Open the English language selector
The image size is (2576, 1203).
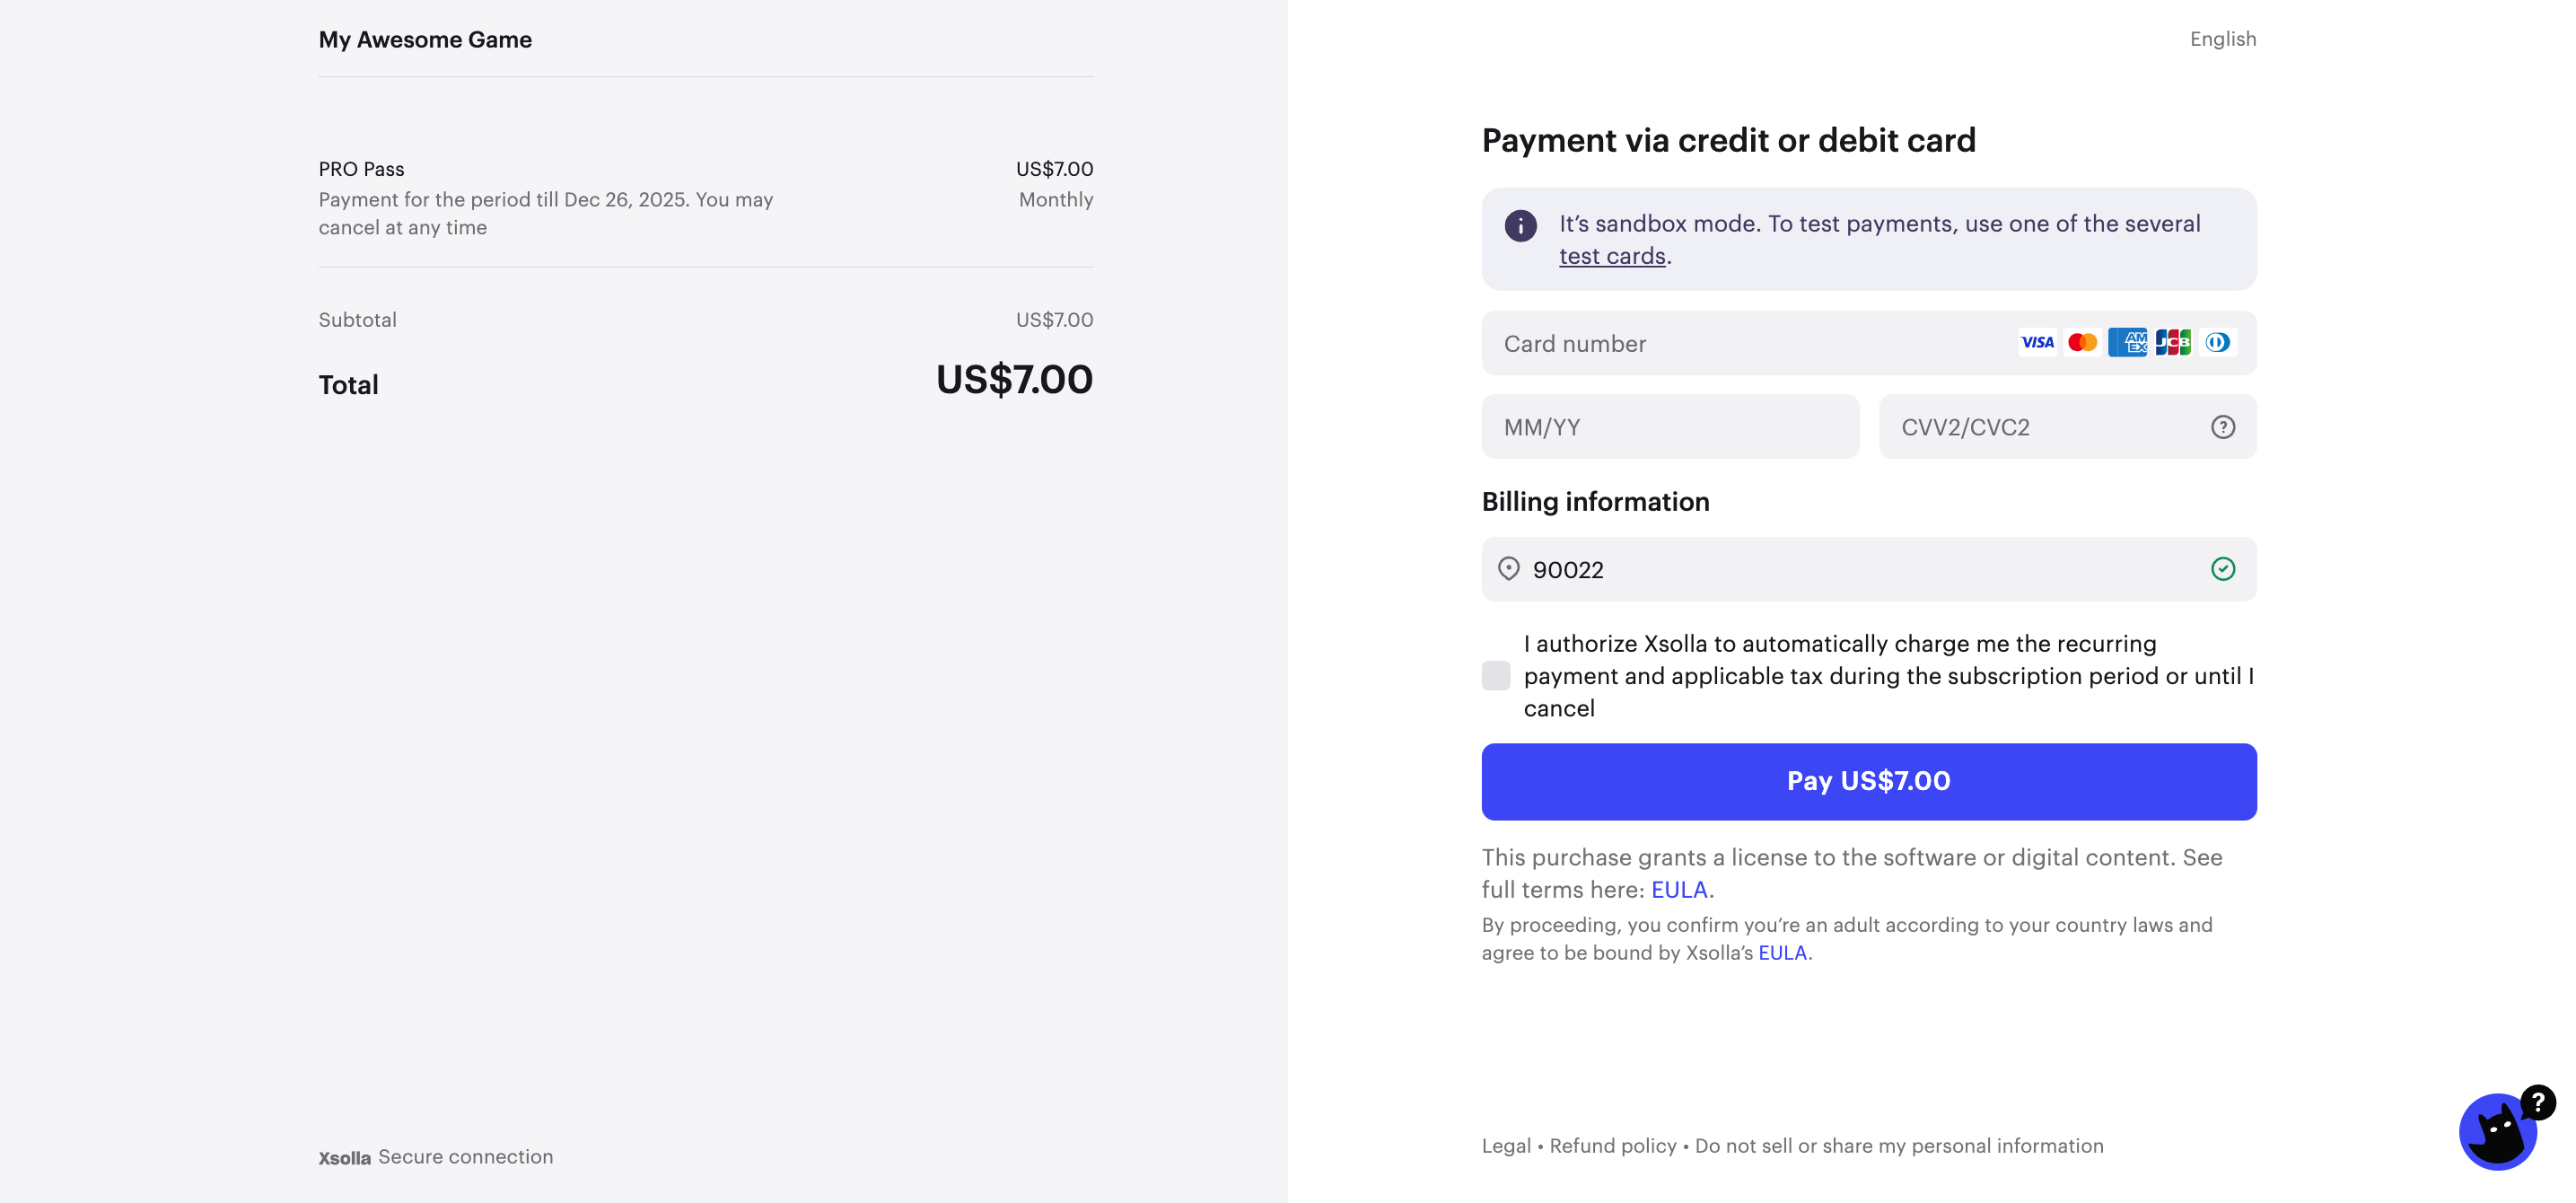(x=2222, y=39)
